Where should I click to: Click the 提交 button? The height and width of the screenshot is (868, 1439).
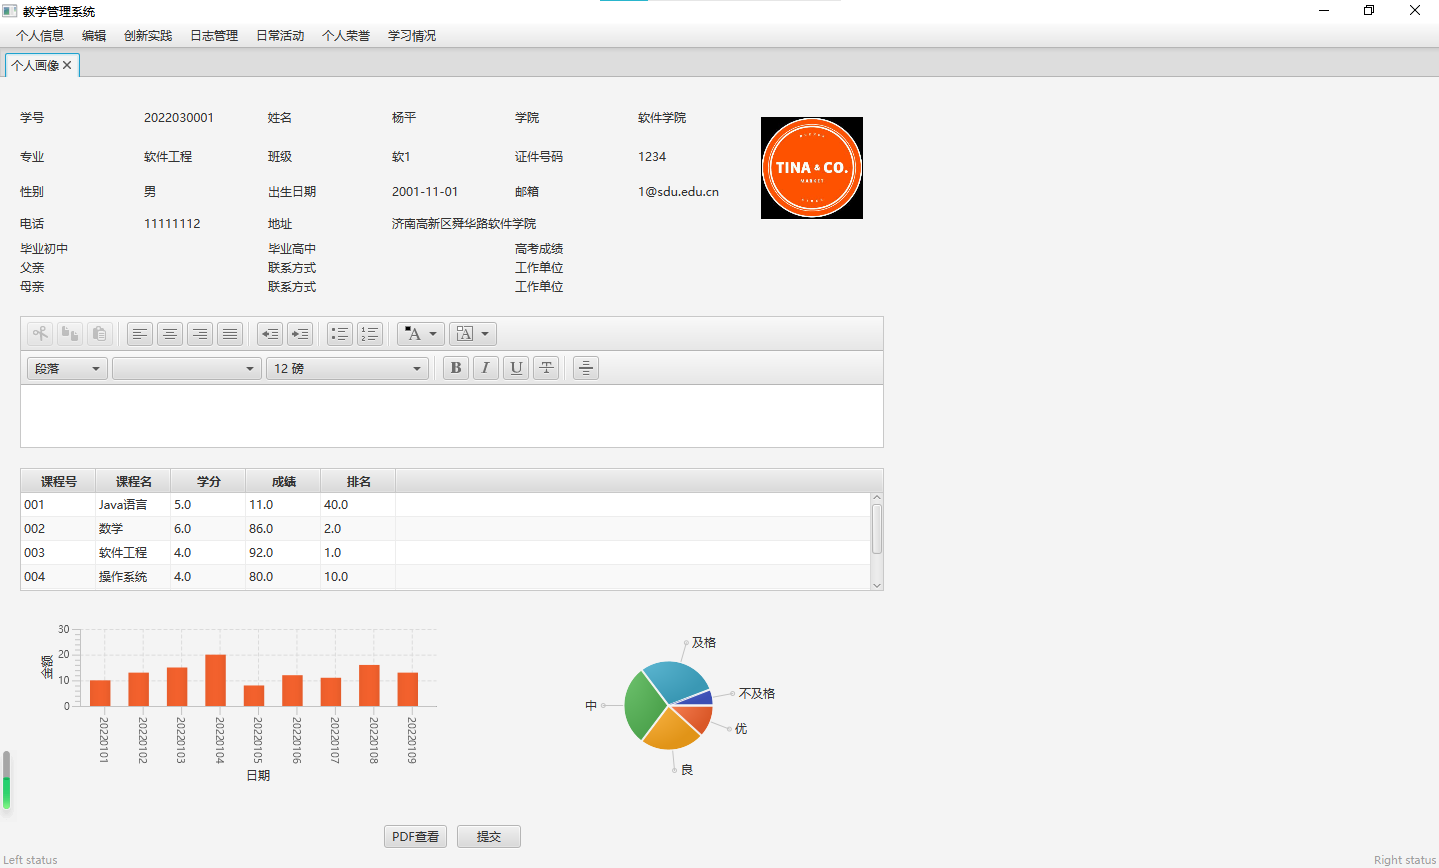[489, 837]
